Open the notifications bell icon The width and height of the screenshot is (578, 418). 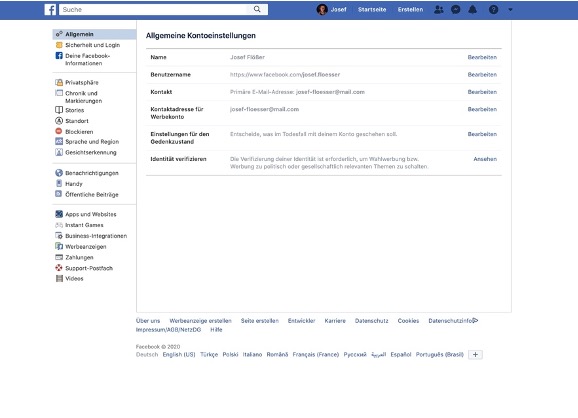click(x=473, y=10)
